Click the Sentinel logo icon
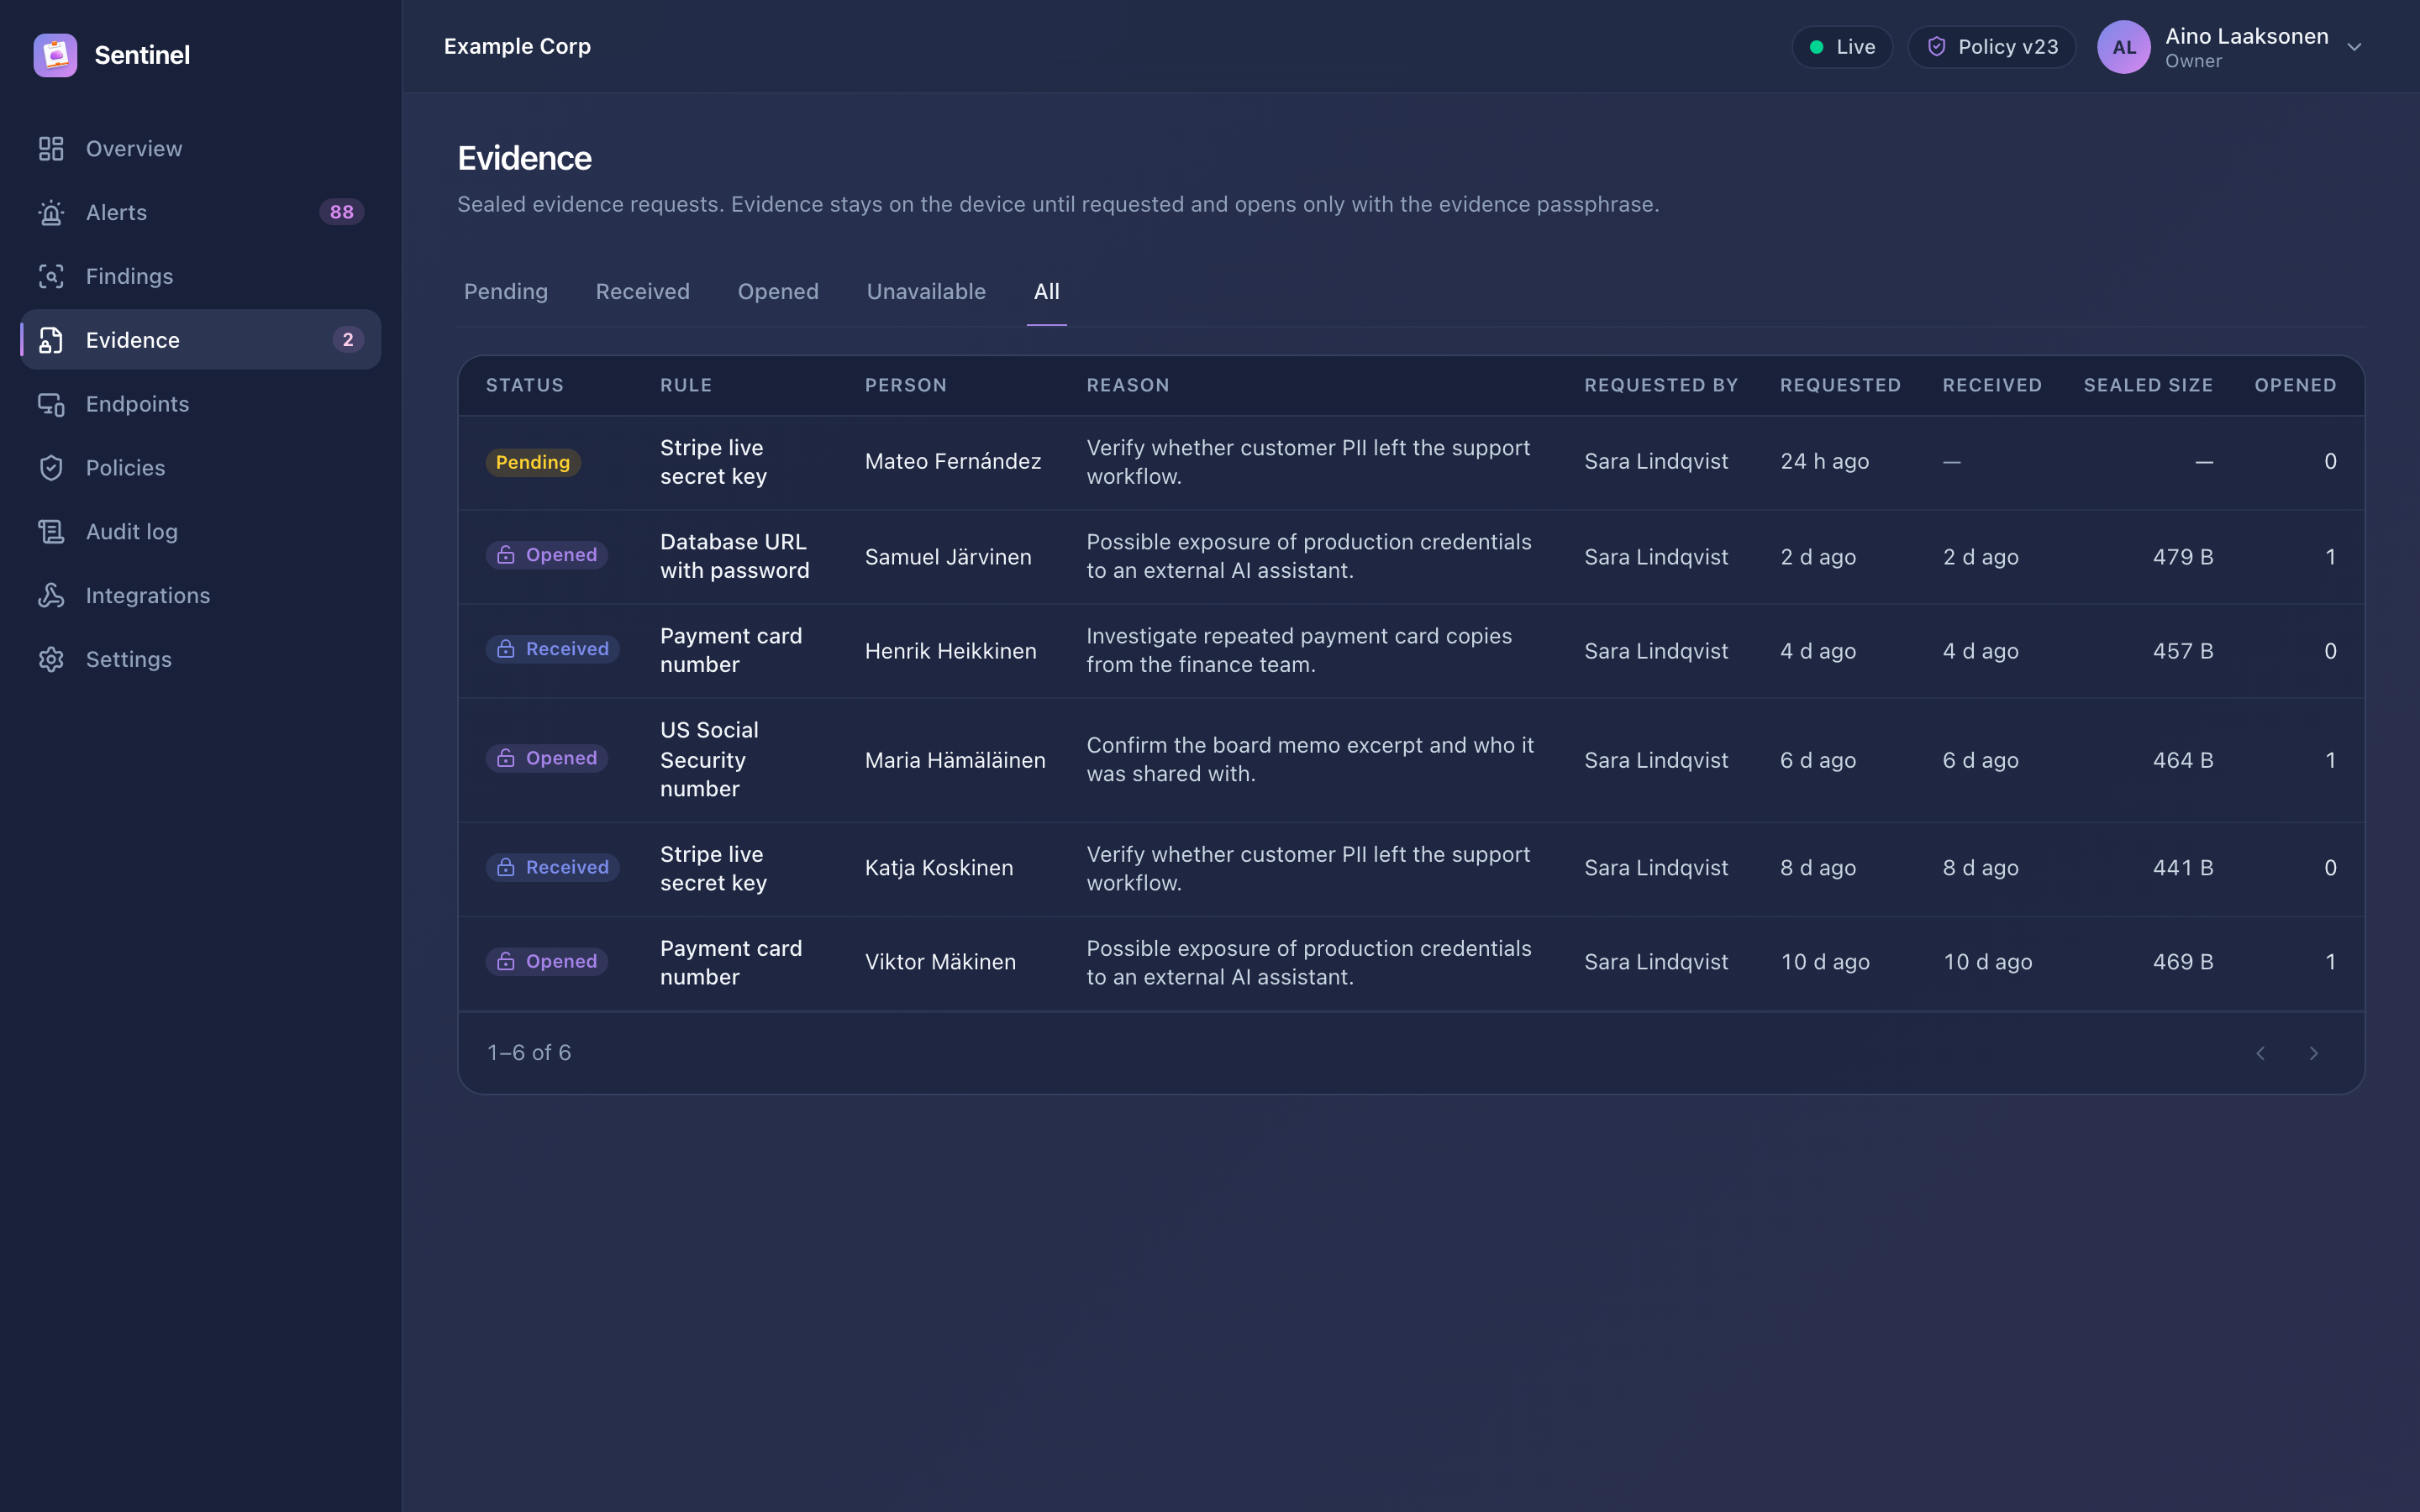Image resolution: width=2420 pixels, height=1512 pixels. tap(55, 55)
